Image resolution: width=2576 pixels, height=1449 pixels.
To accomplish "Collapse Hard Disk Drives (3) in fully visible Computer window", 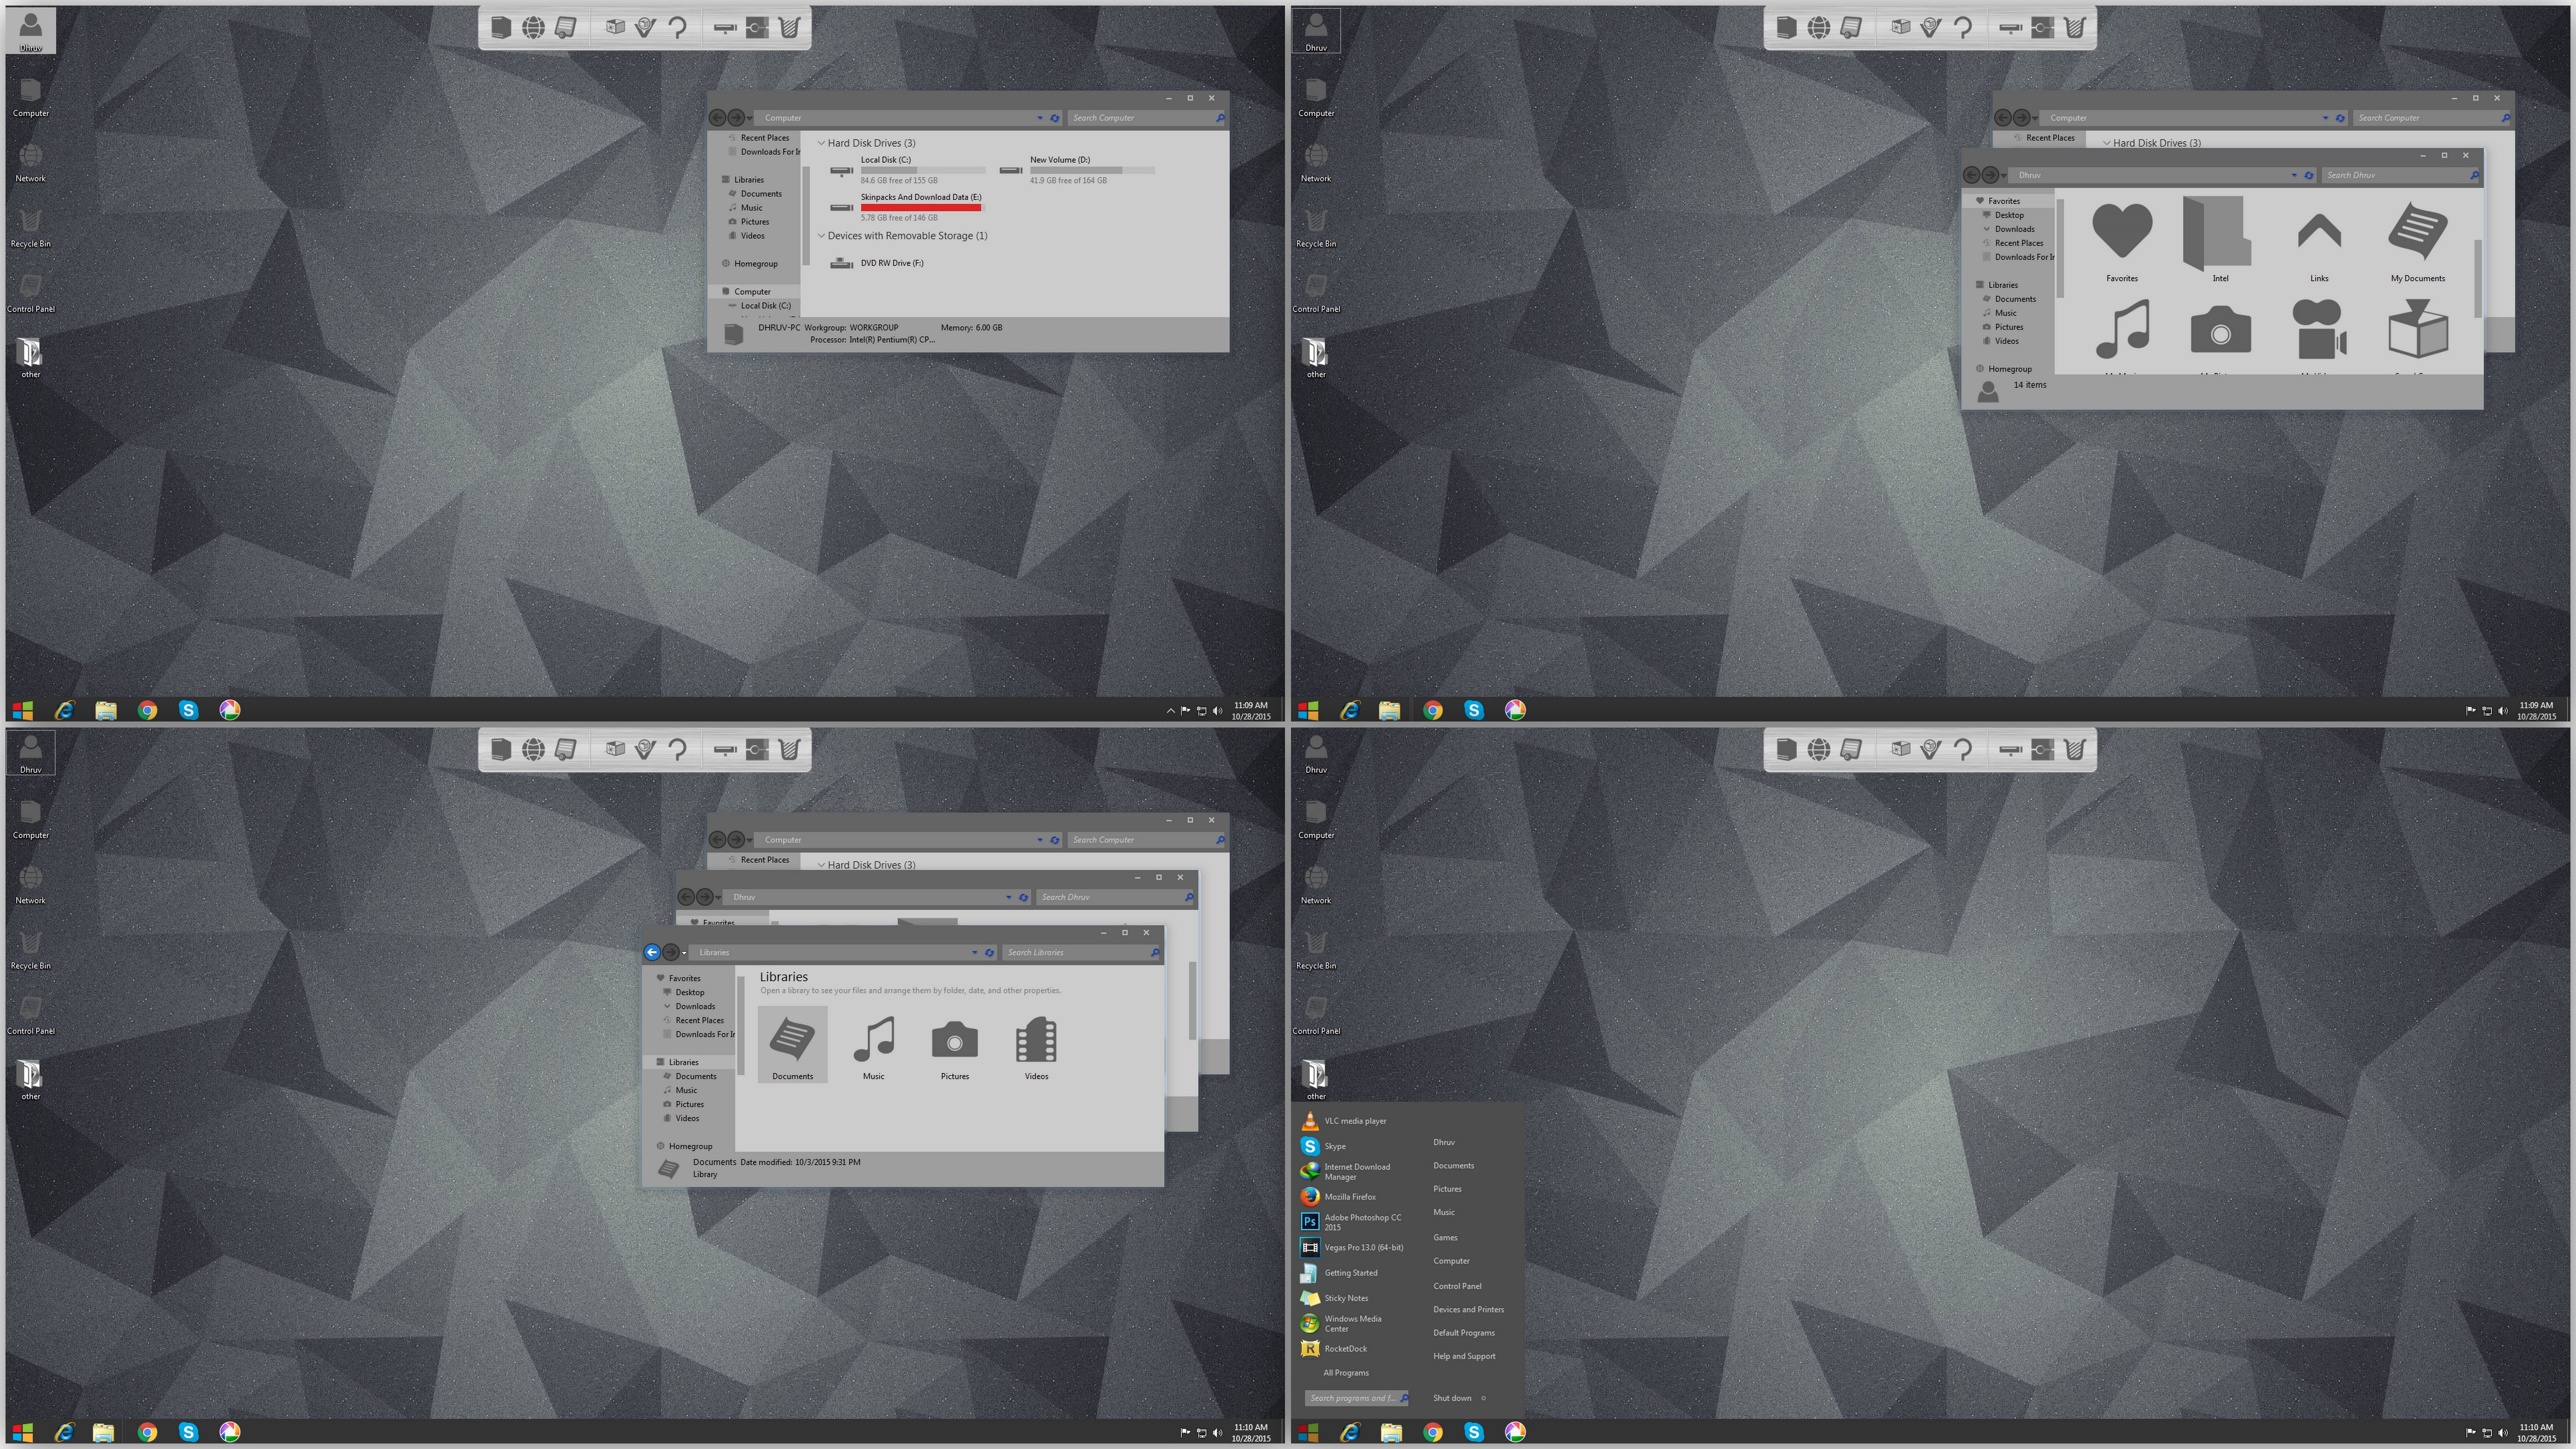I will pyautogui.click(x=822, y=143).
